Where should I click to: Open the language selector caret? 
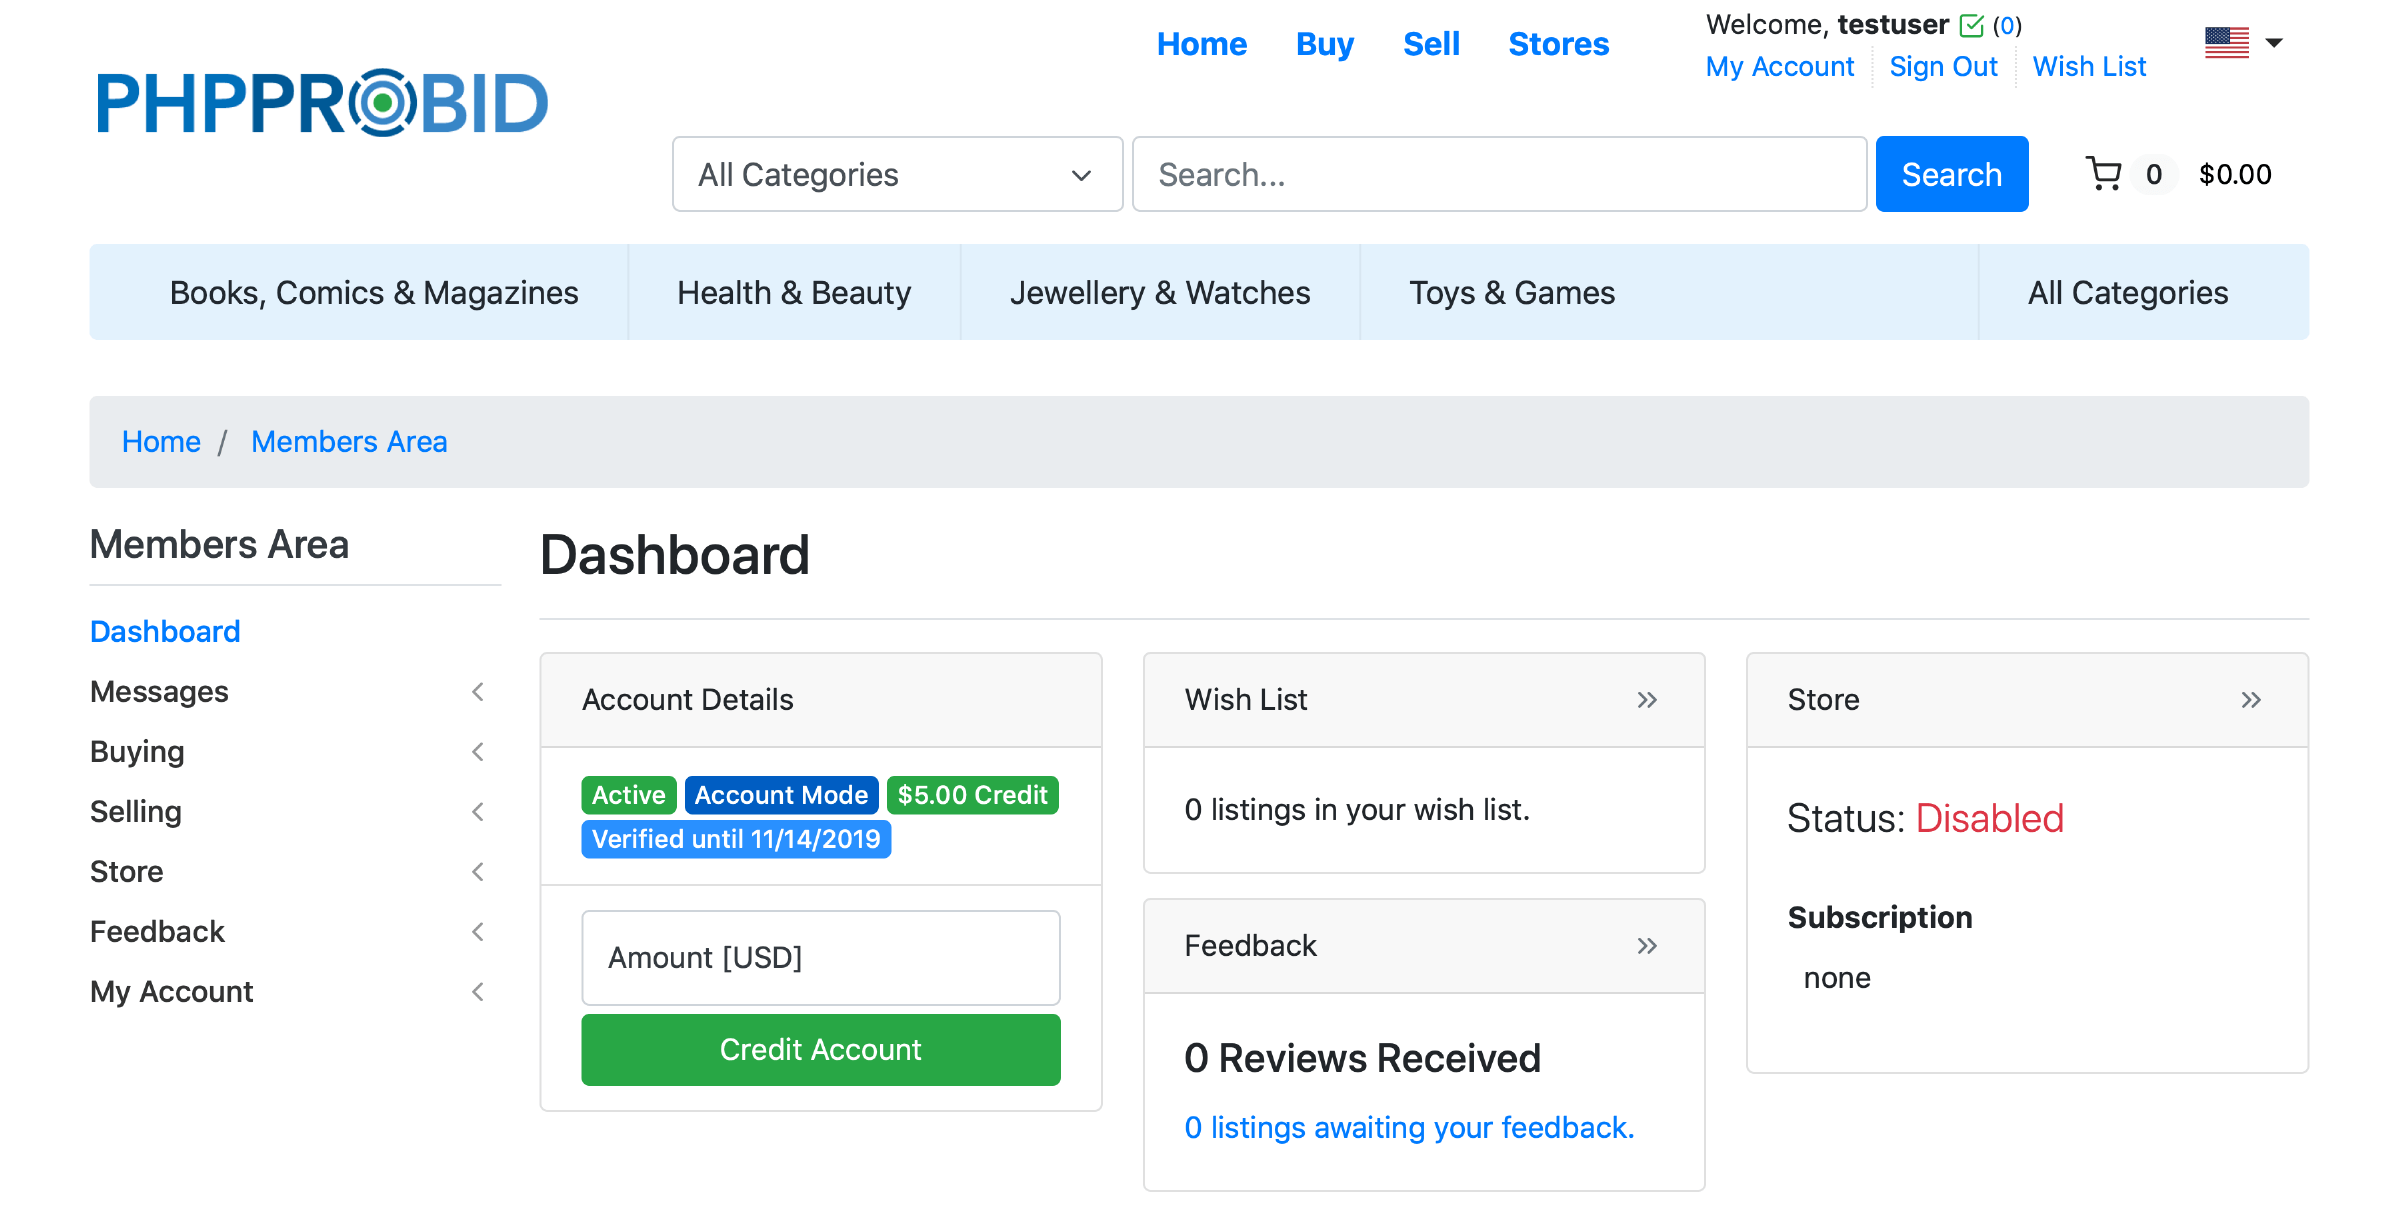coord(2274,43)
